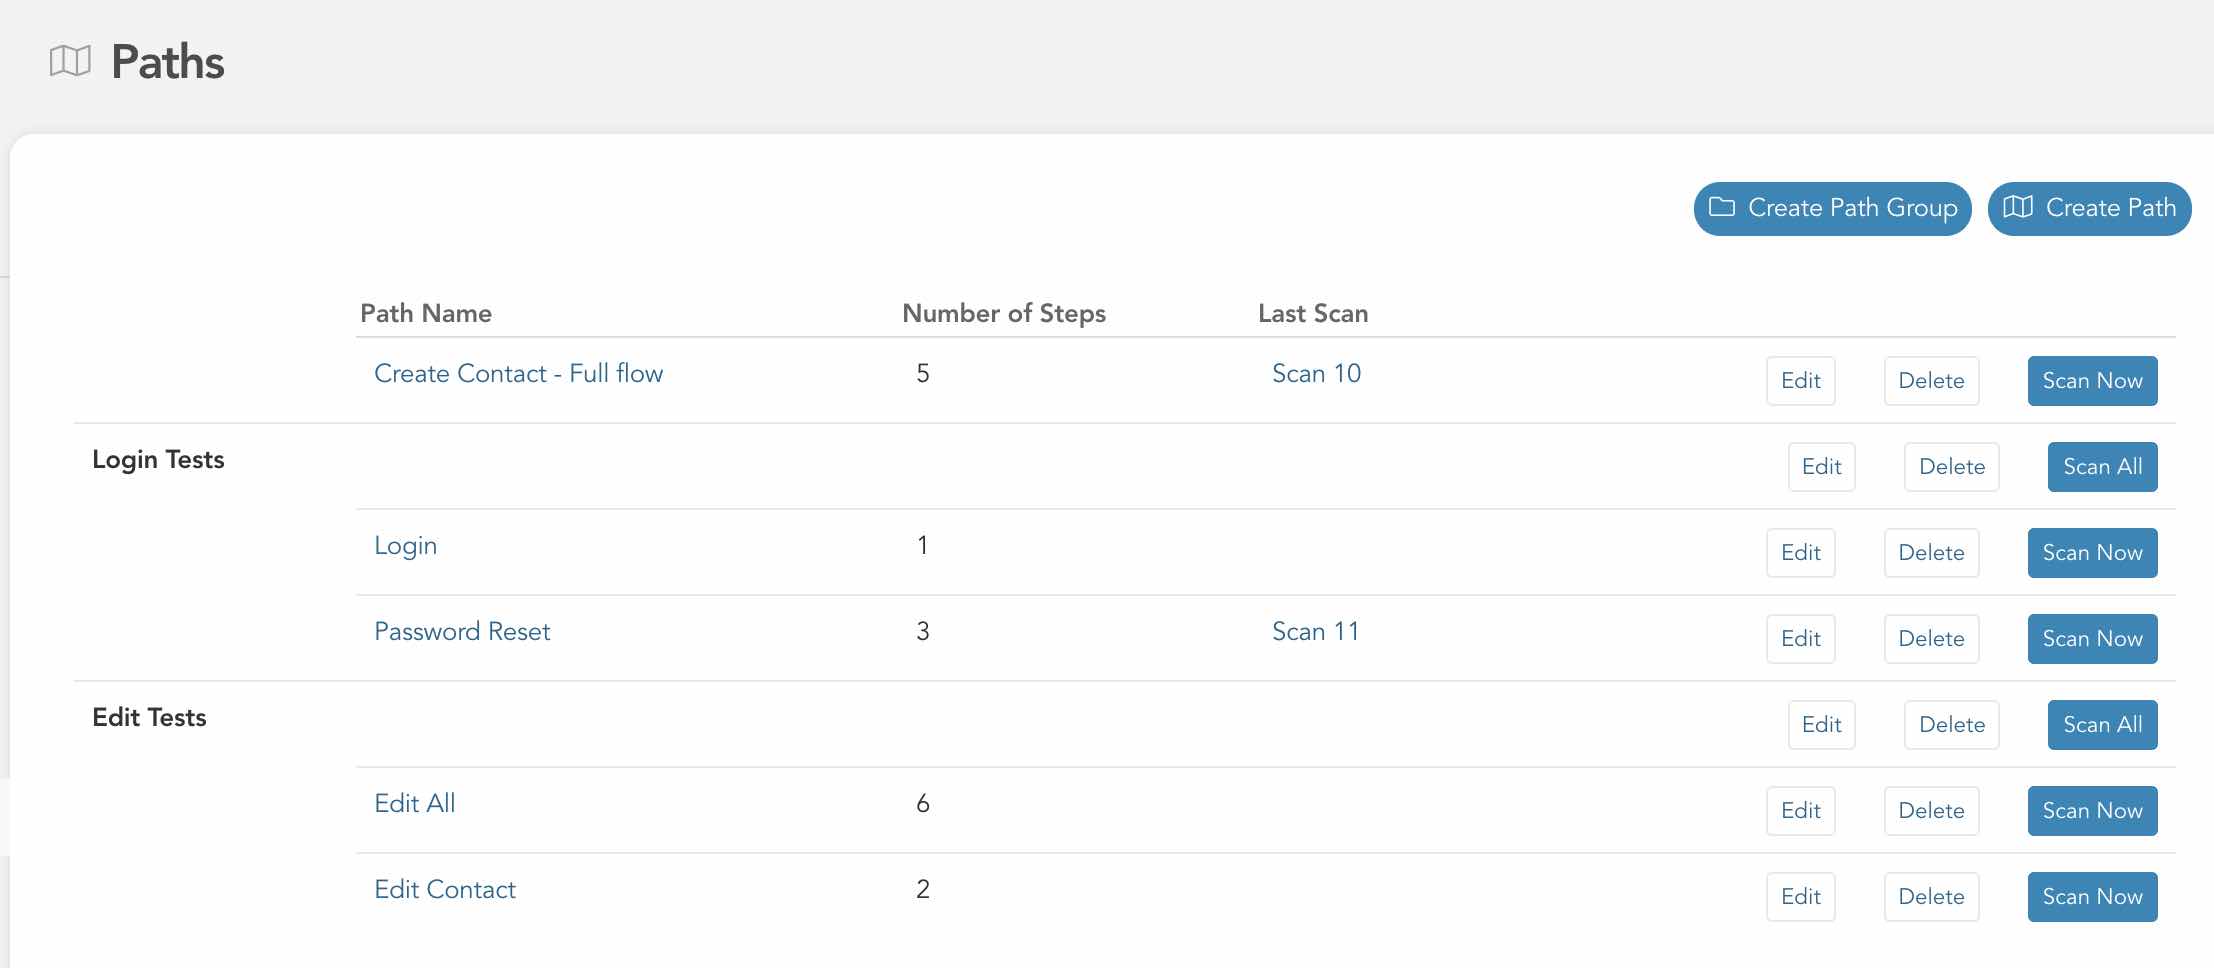This screenshot has width=2214, height=968.
Task: Edit the Create Contact - Full flow path
Action: click(1801, 381)
